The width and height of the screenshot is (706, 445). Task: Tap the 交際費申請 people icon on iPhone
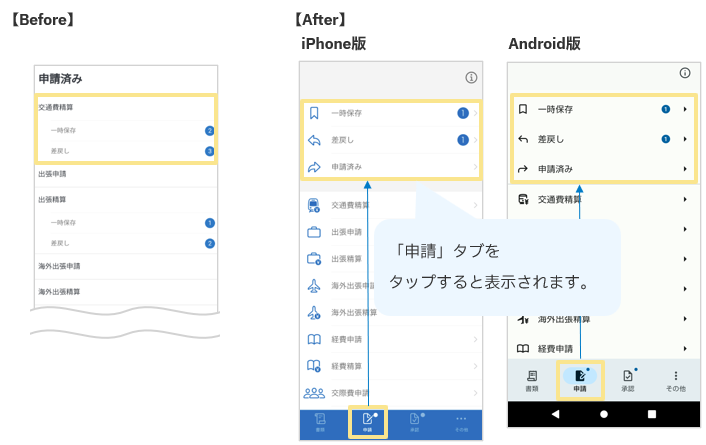314,393
